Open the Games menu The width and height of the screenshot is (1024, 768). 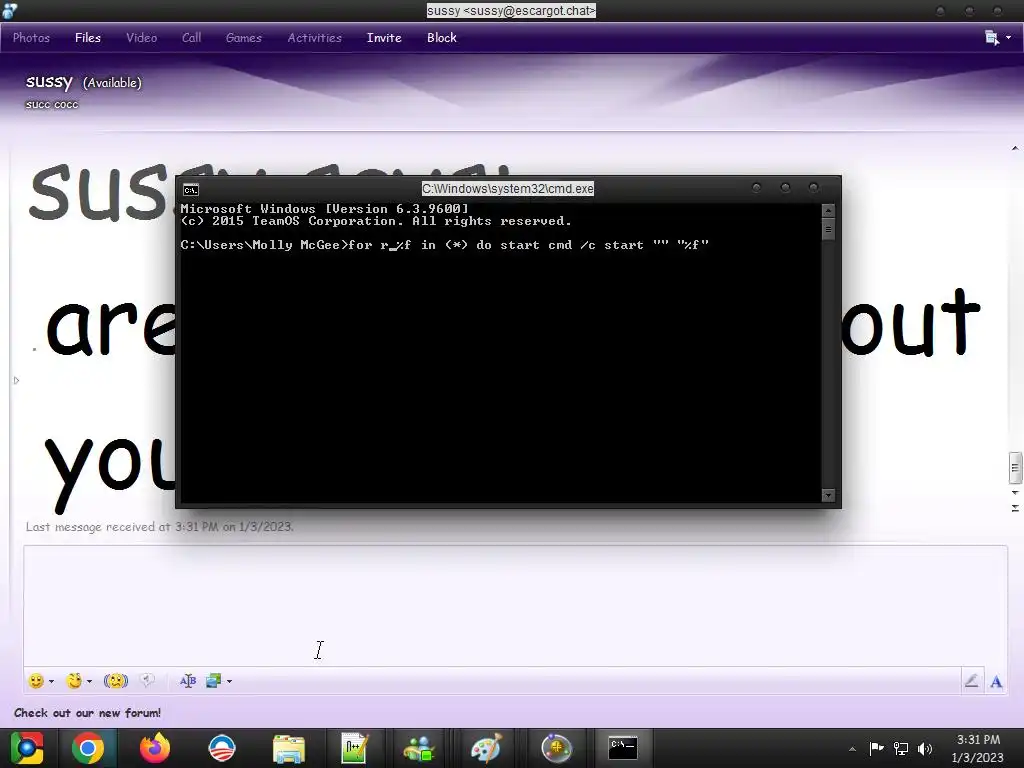[244, 38]
